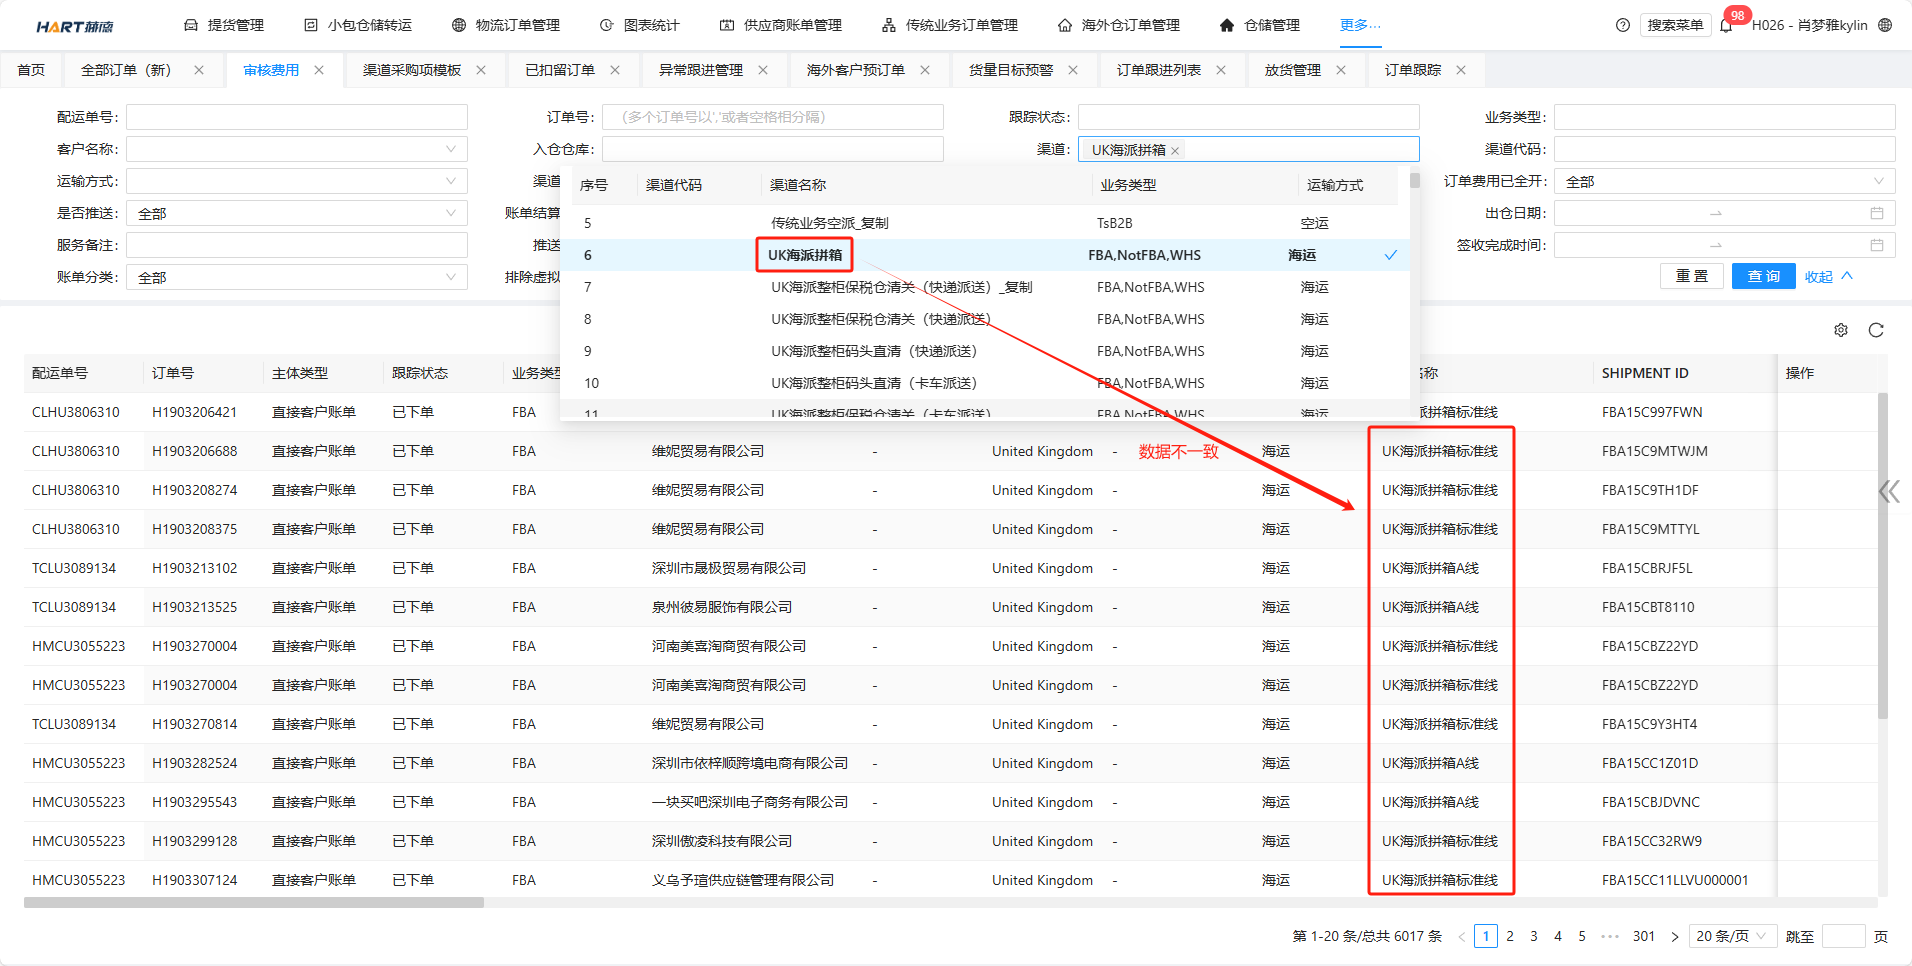The height and width of the screenshot is (966, 1912).
Task: Switch to the 异常跟进管理 tab
Action: click(x=700, y=70)
